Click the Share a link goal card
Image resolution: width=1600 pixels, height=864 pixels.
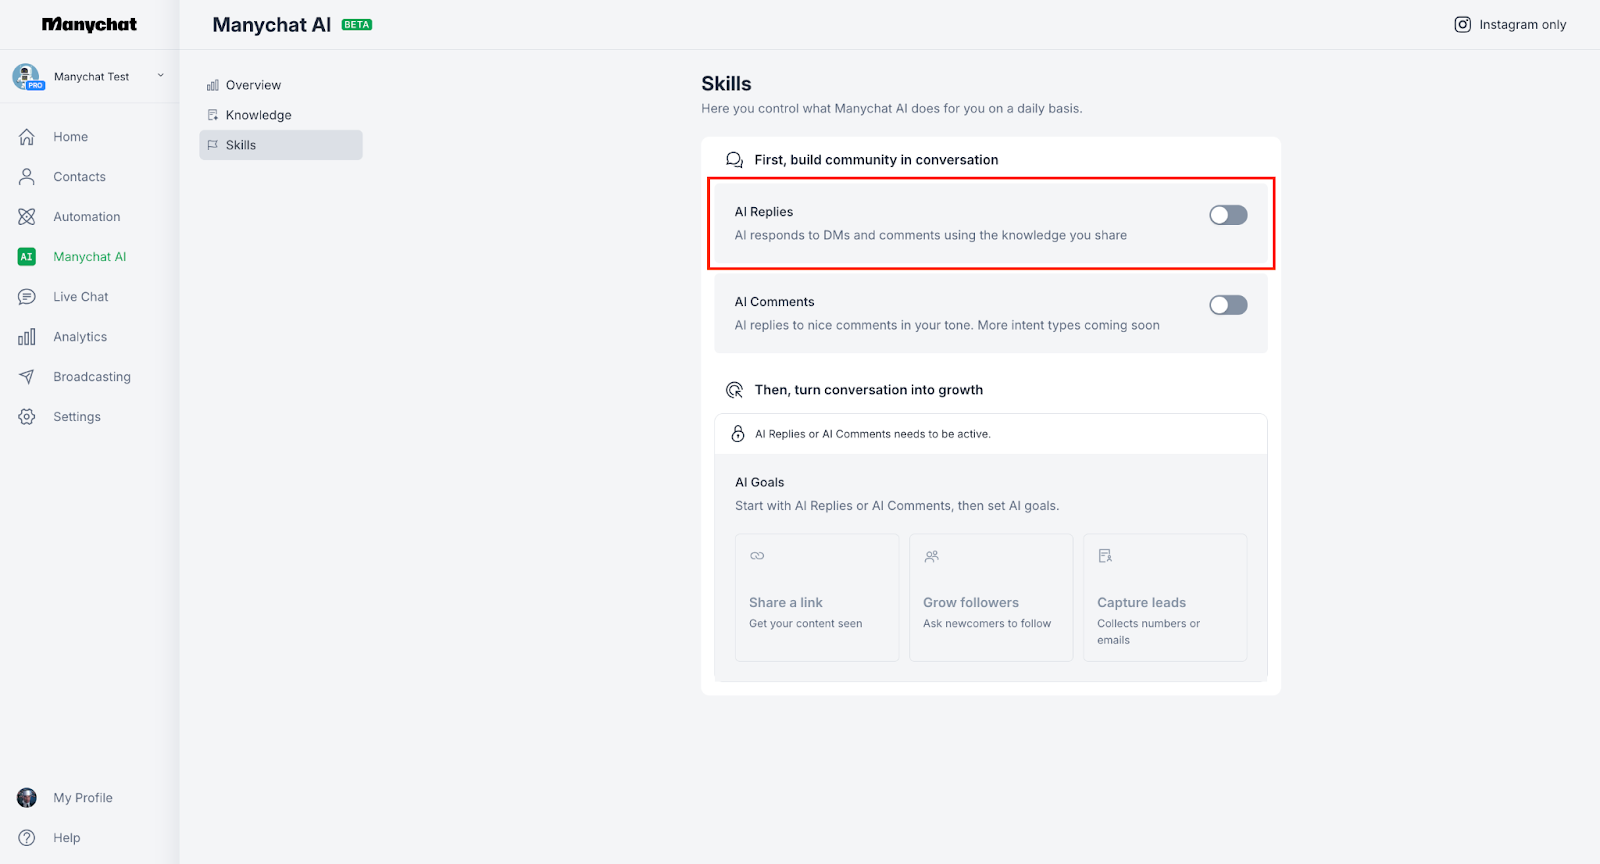[816, 597]
